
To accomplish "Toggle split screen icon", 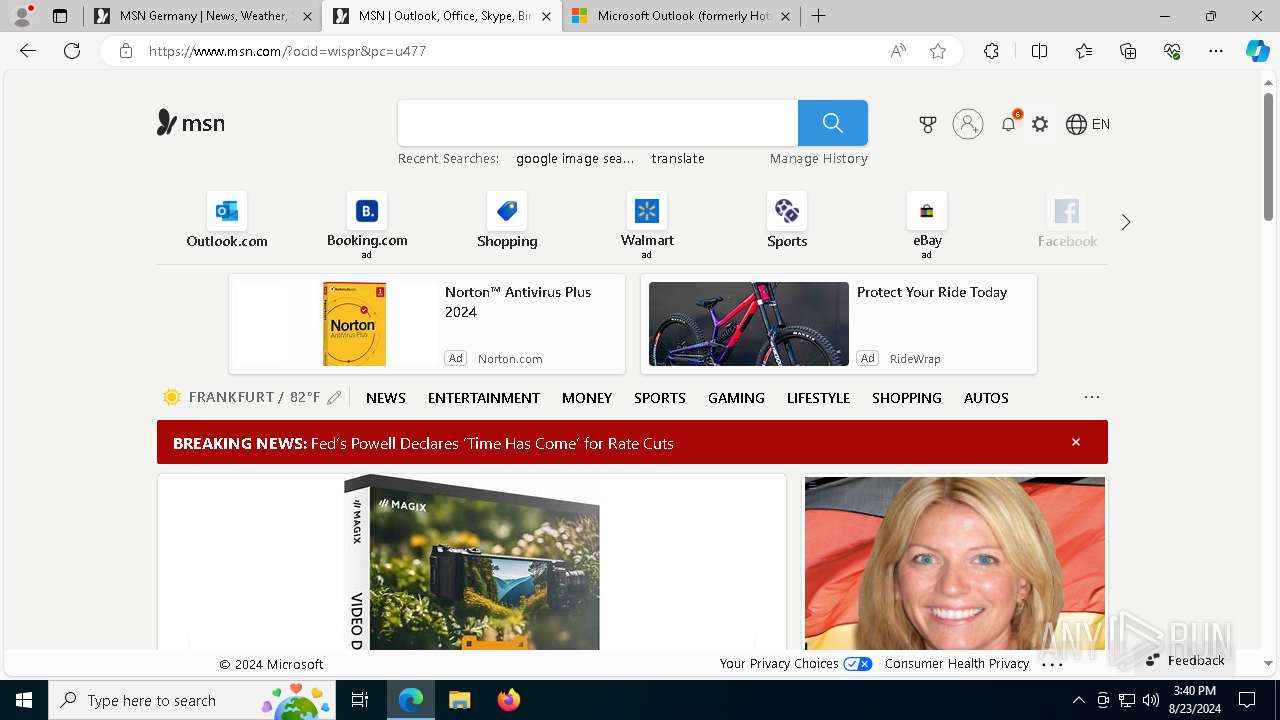I will pyautogui.click(x=1039, y=51).
